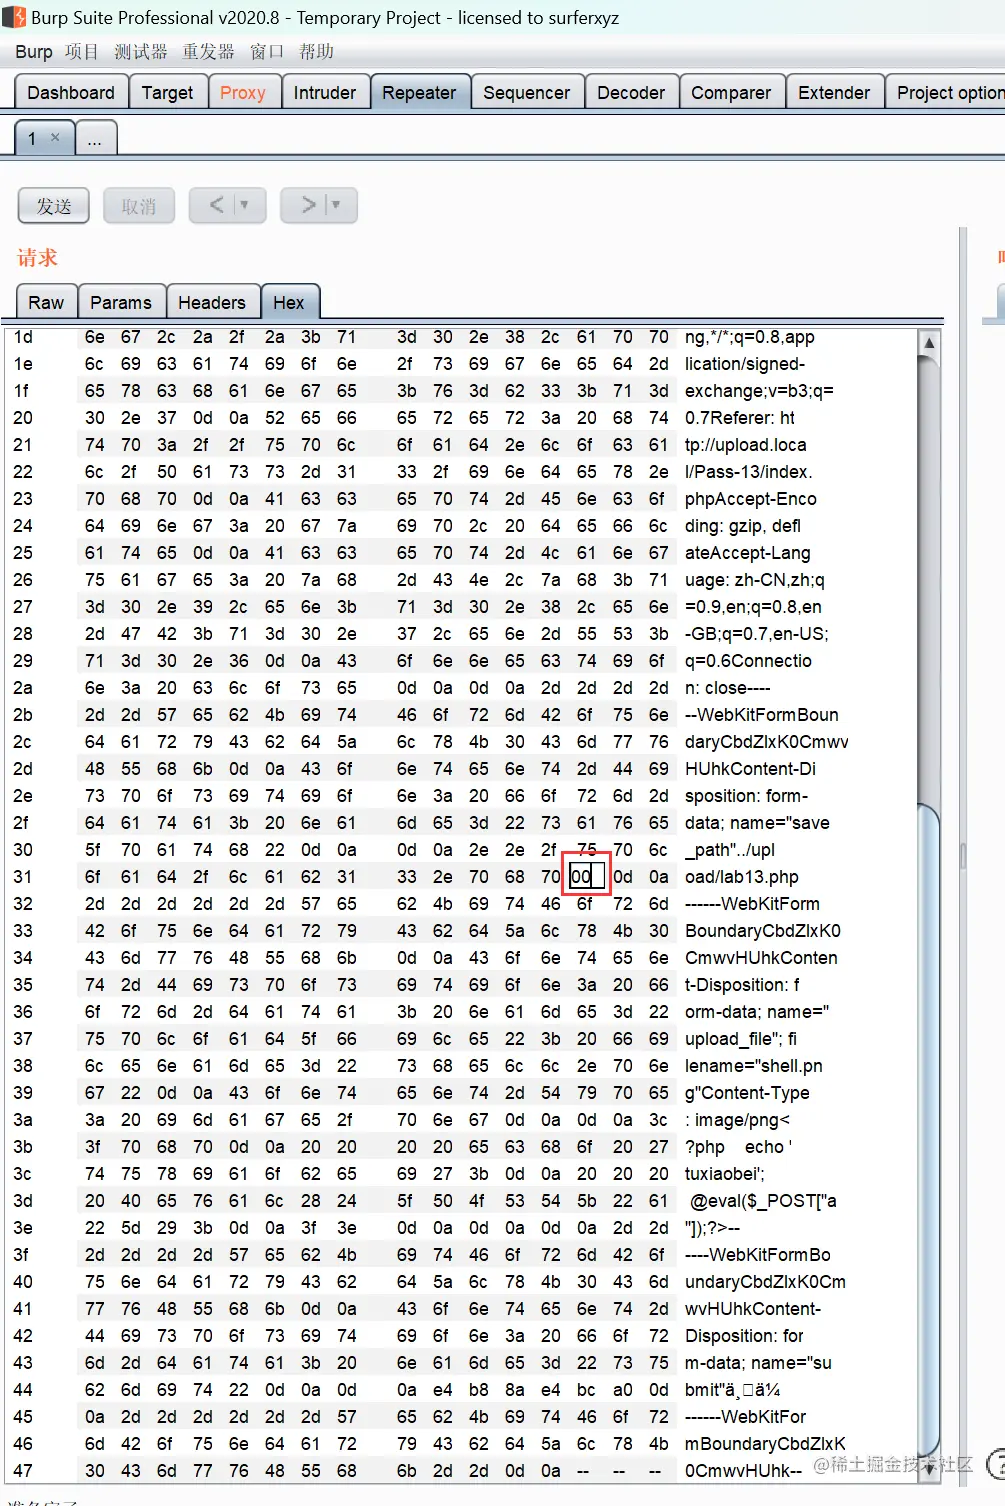Image resolution: width=1005 pixels, height=1506 pixels.
Task: Switch to the Dashboard tab
Action: click(71, 92)
